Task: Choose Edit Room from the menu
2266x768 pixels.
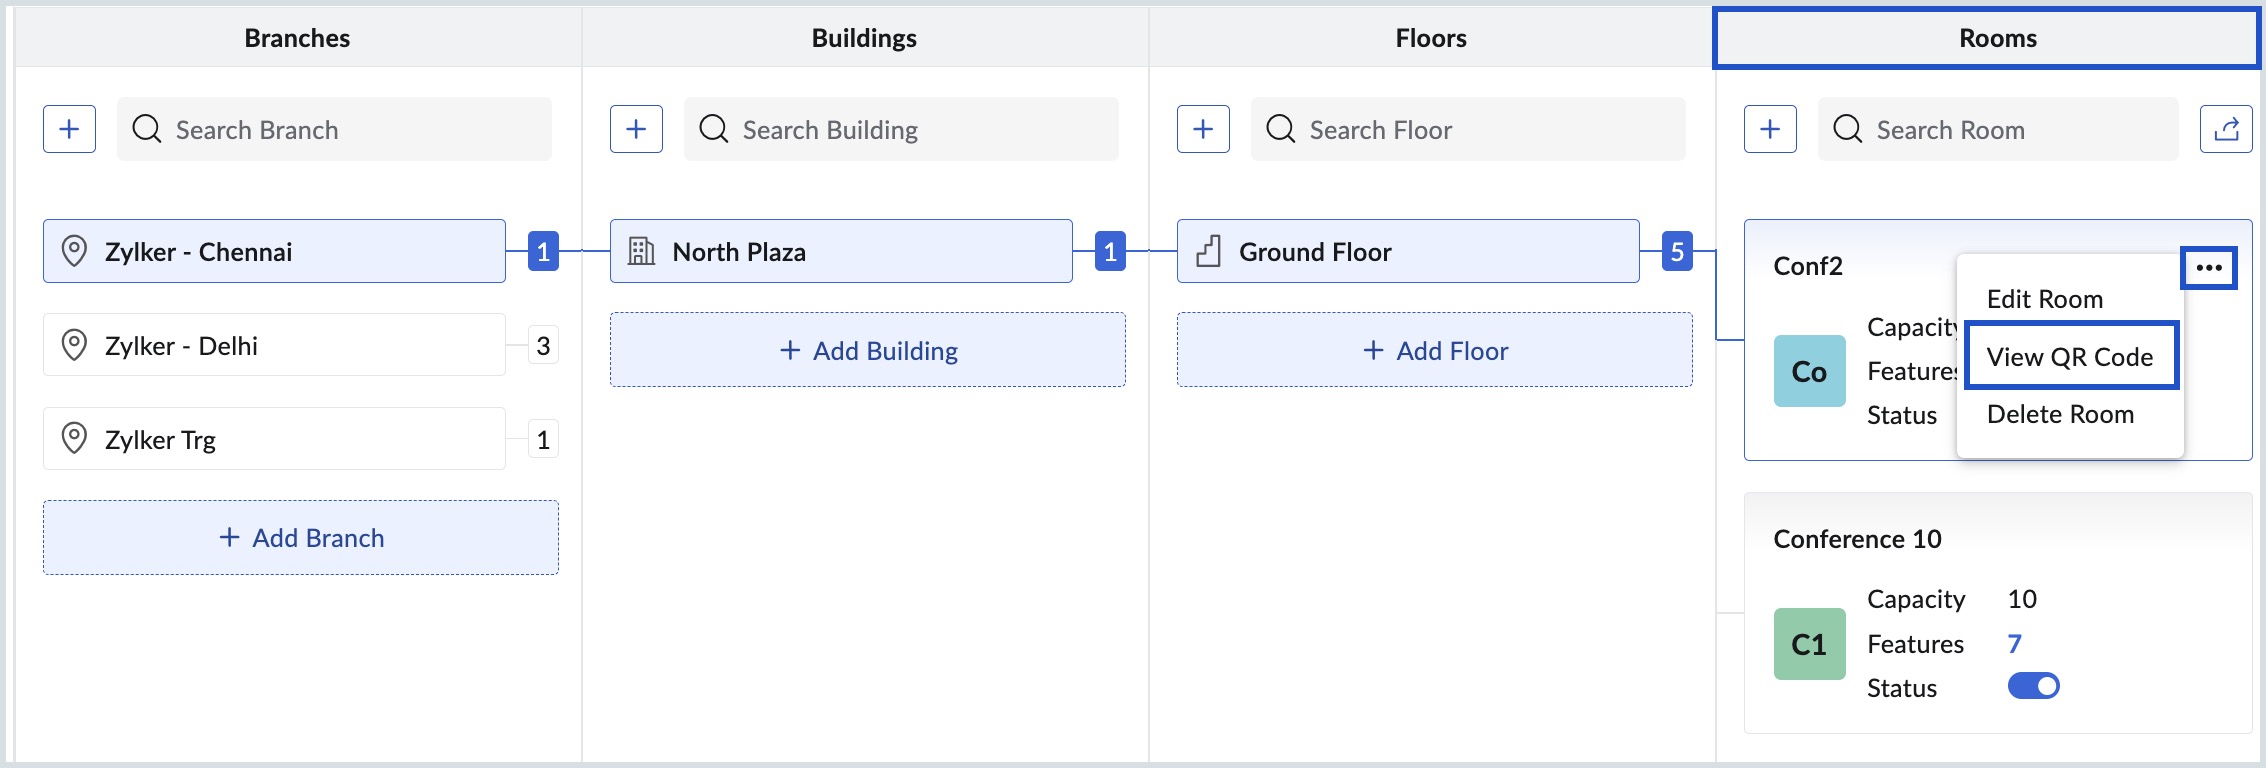Action: pyautogui.click(x=2044, y=299)
